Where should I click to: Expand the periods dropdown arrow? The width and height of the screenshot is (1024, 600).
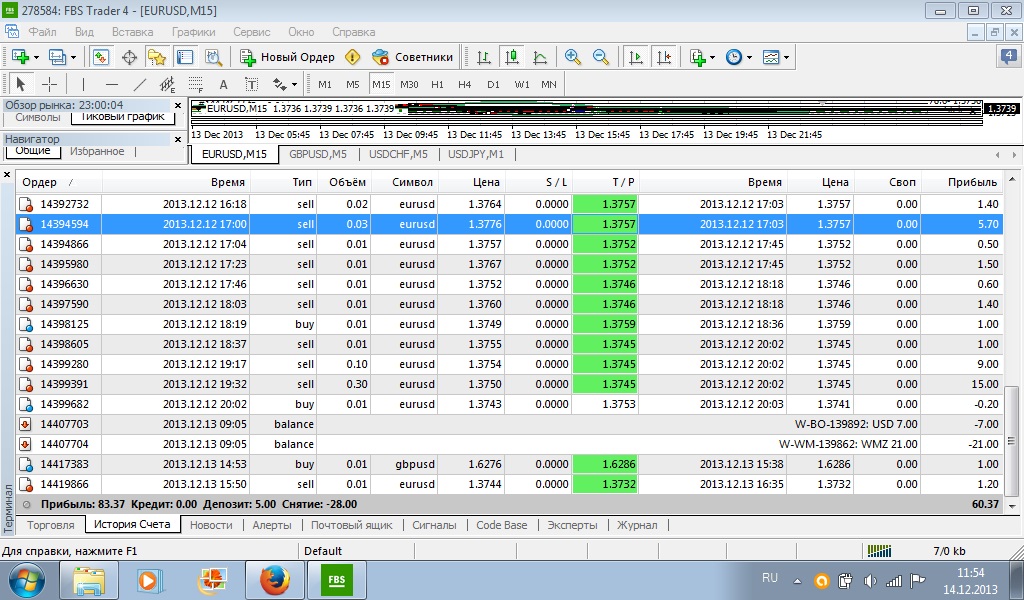[749, 57]
